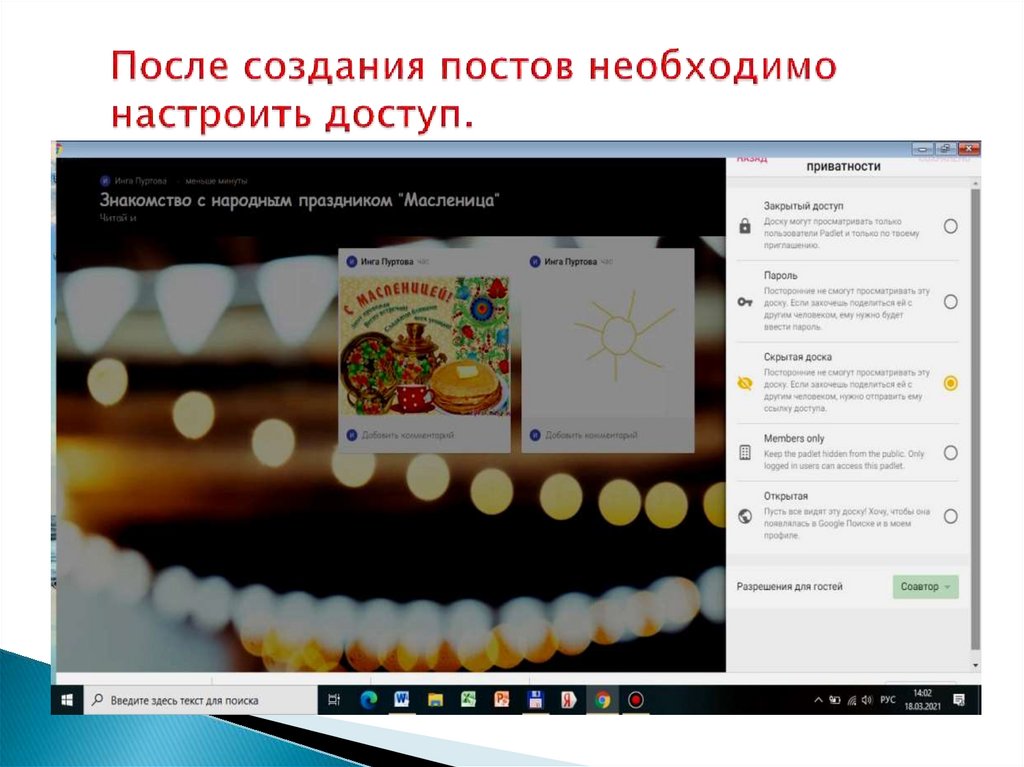1024x767 pixels.
Task: Click the Разрешения для гостей label
Action: (789, 587)
